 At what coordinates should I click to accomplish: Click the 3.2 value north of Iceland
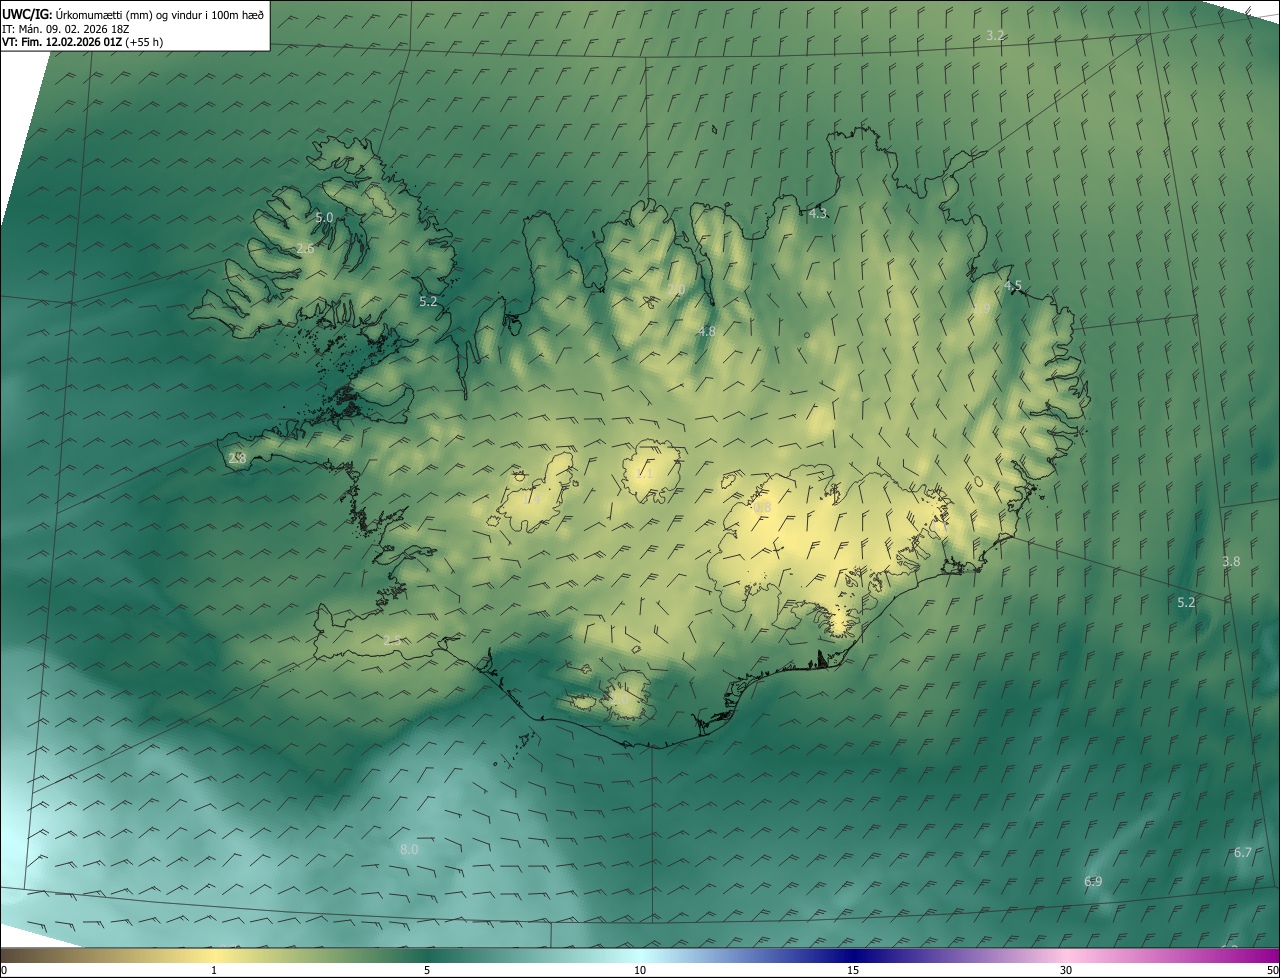pyautogui.click(x=995, y=35)
